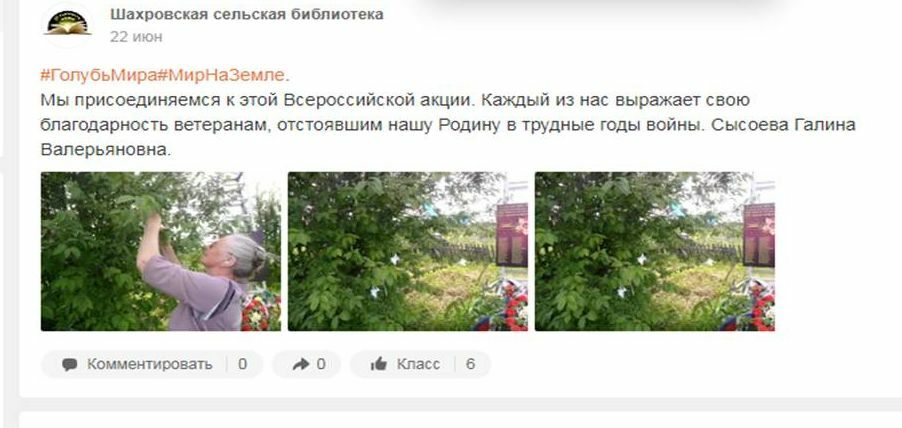902x428 pixels.
Task: Open the library's avatar logo
Action: 68,24
